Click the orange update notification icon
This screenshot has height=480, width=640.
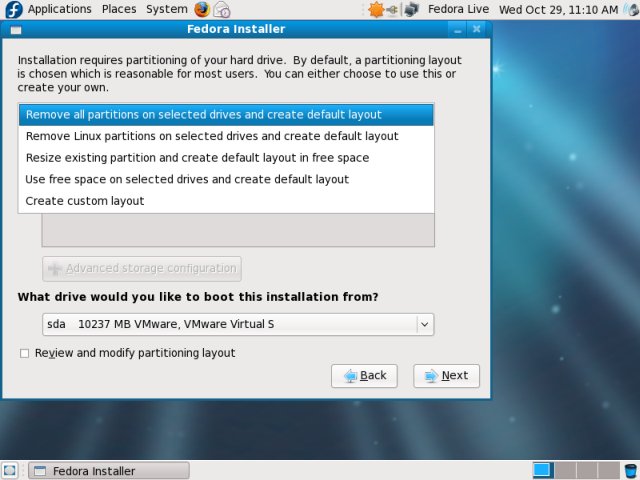click(376, 10)
